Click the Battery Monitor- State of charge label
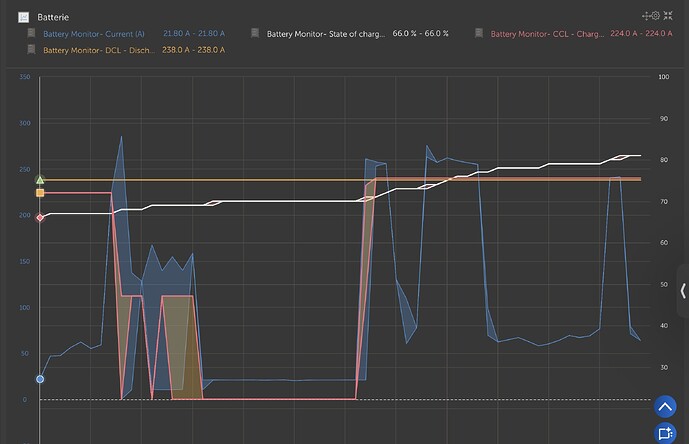The width and height of the screenshot is (689, 444). click(x=326, y=34)
